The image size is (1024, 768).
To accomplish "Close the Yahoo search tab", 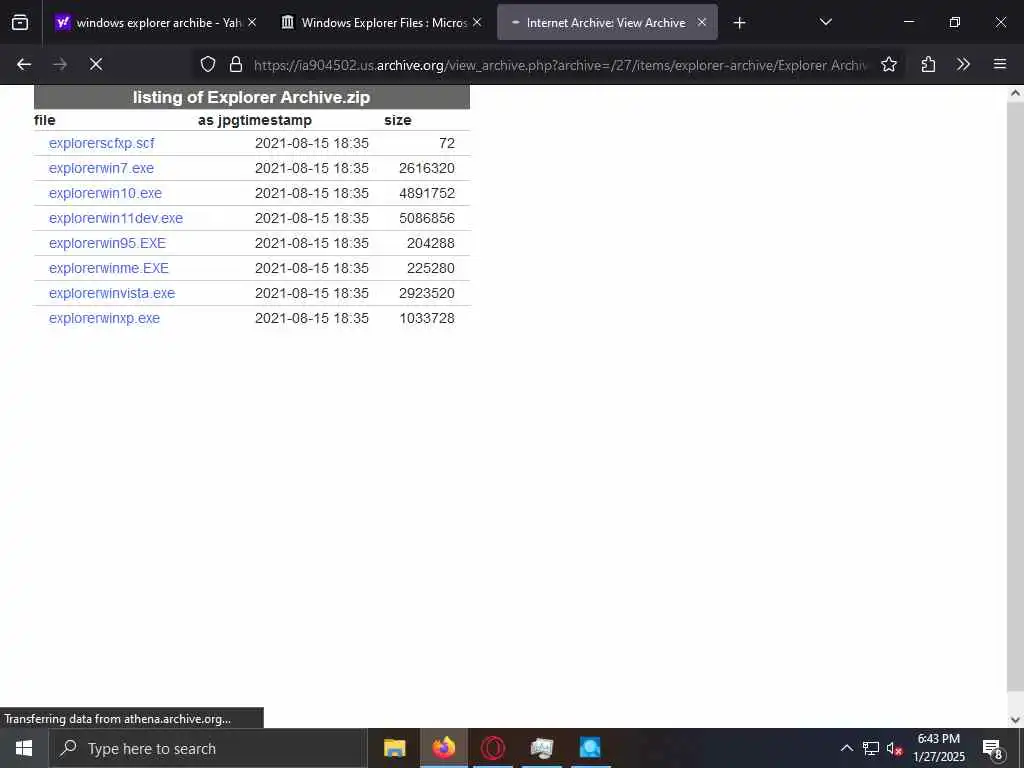I will click(252, 22).
